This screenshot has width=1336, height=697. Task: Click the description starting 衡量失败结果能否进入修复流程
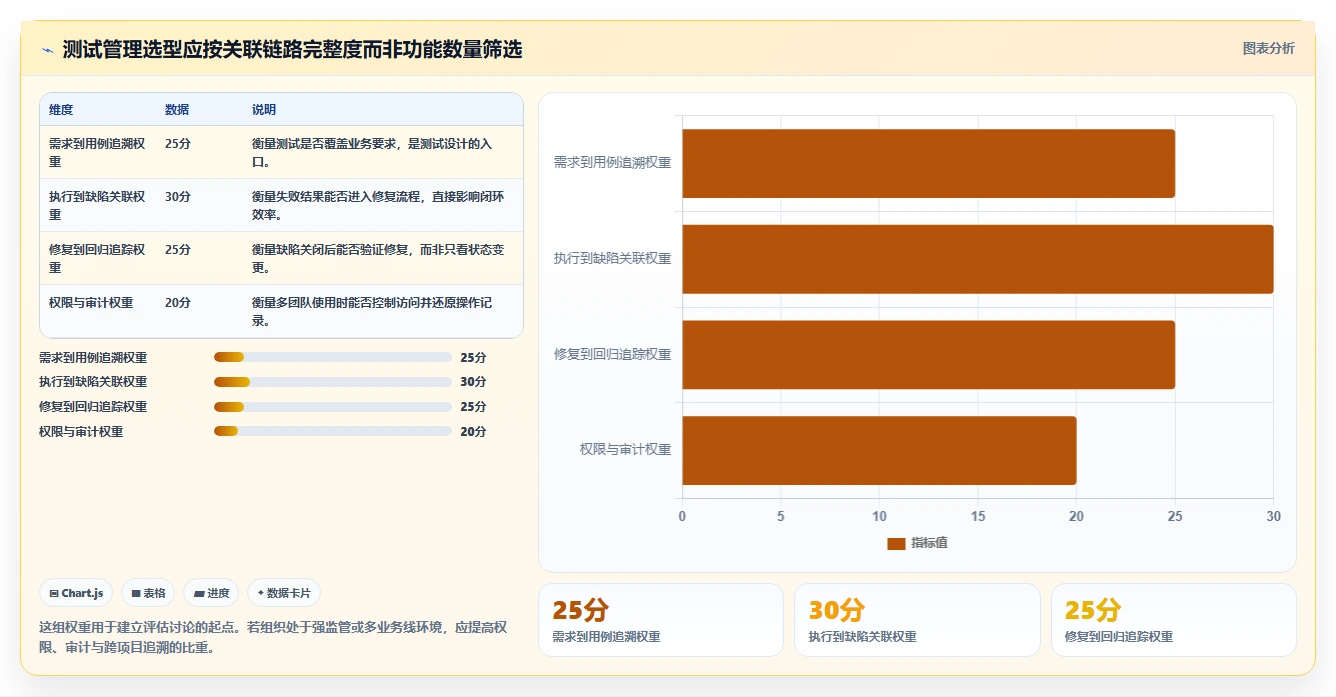[x=378, y=205]
